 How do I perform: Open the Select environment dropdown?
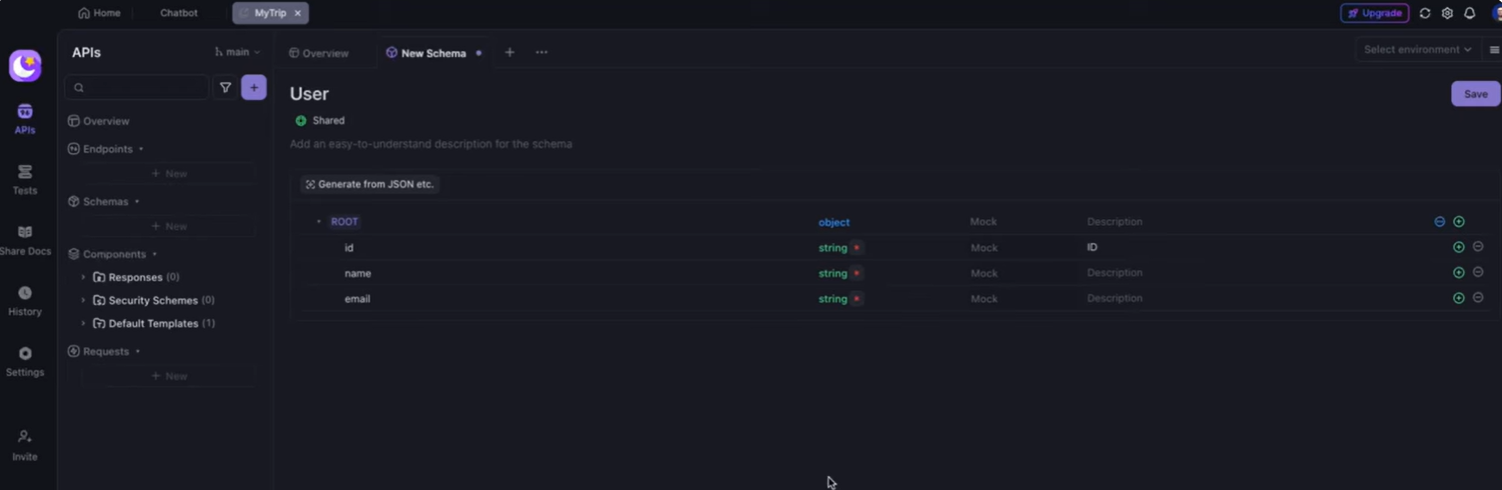pyautogui.click(x=1417, y=49)
